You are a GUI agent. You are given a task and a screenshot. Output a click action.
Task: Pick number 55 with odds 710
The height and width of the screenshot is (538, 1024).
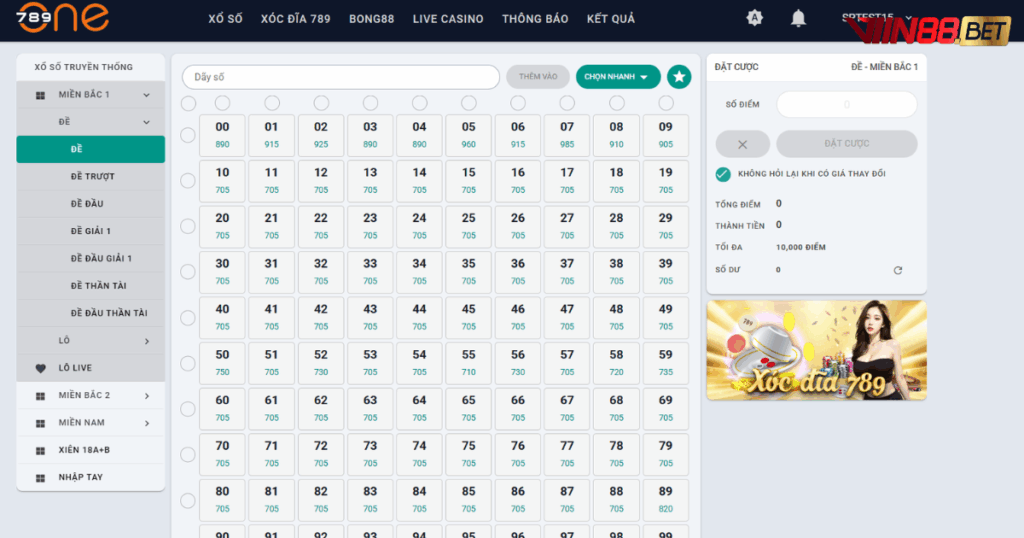pos(469,363)
